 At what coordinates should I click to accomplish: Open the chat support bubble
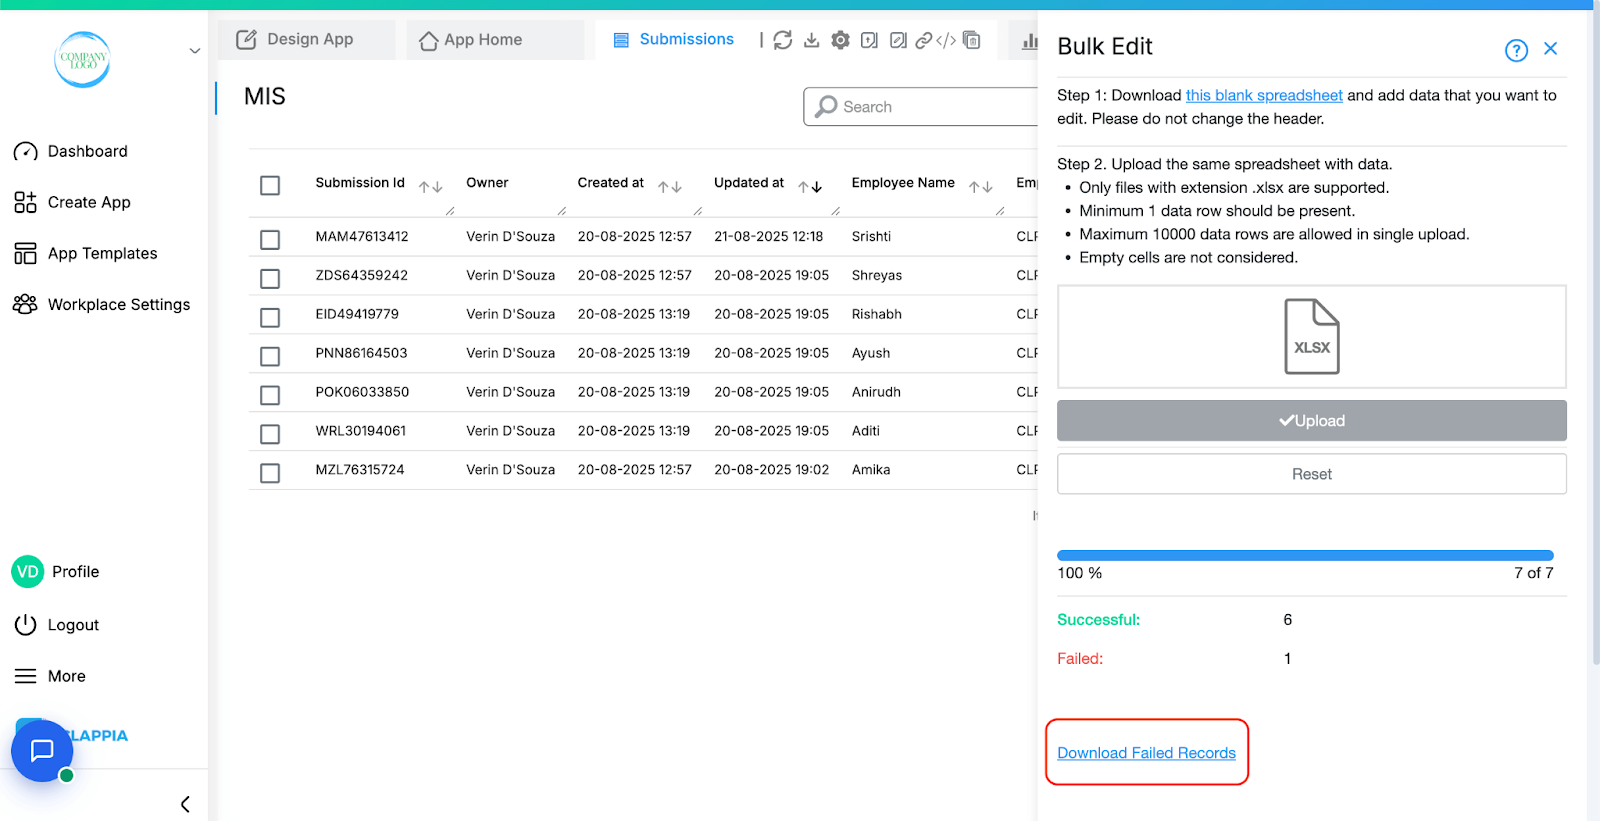point(42,750)
